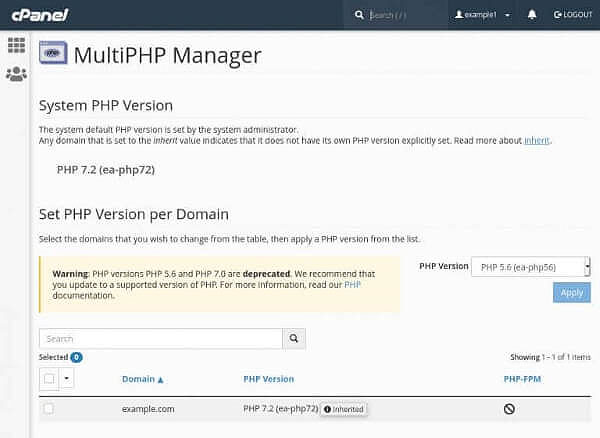Click the domain Search input field
This screenshot has height=438, width=600.
(160, 339)
